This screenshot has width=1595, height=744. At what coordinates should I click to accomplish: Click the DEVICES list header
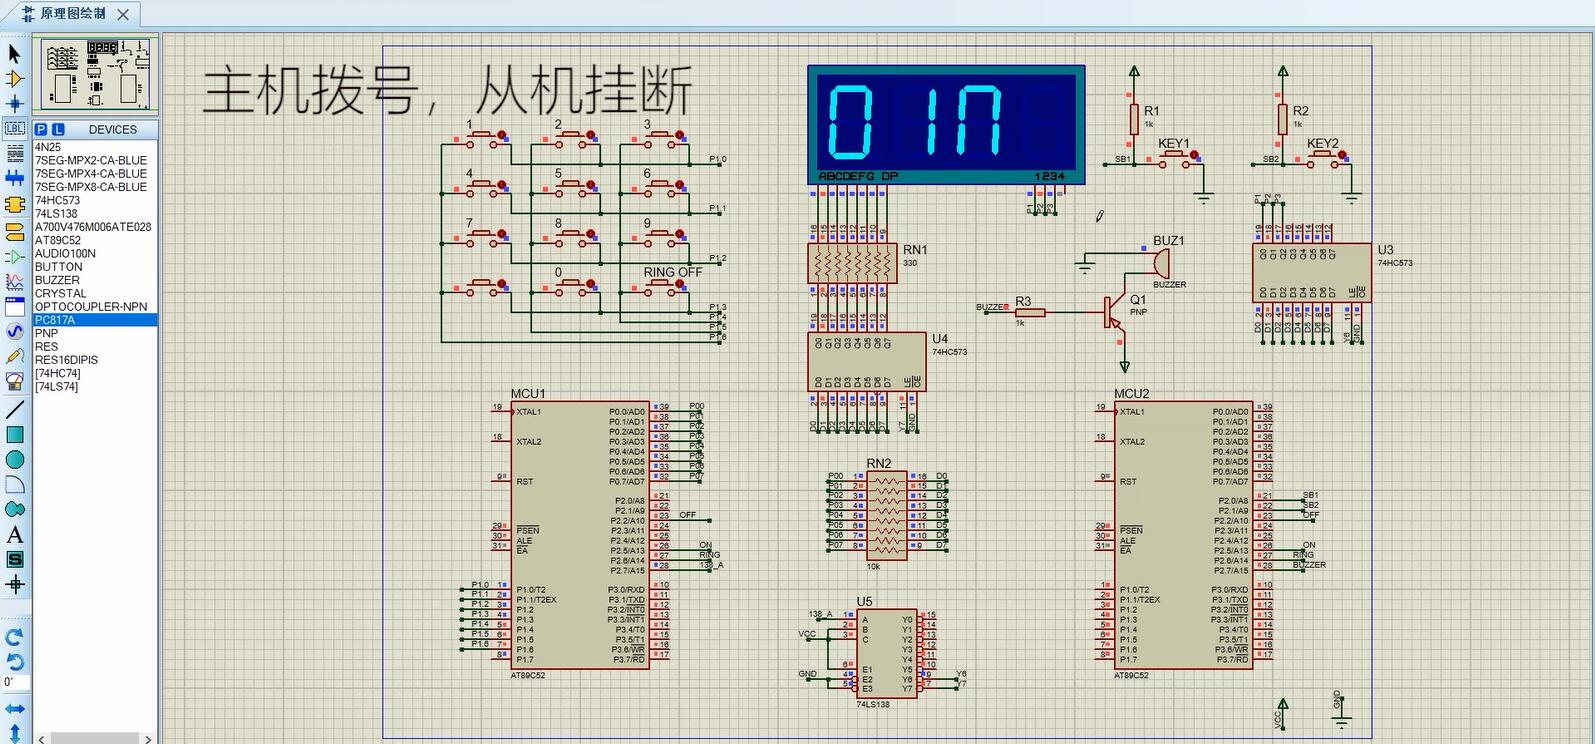pos(112,129)
